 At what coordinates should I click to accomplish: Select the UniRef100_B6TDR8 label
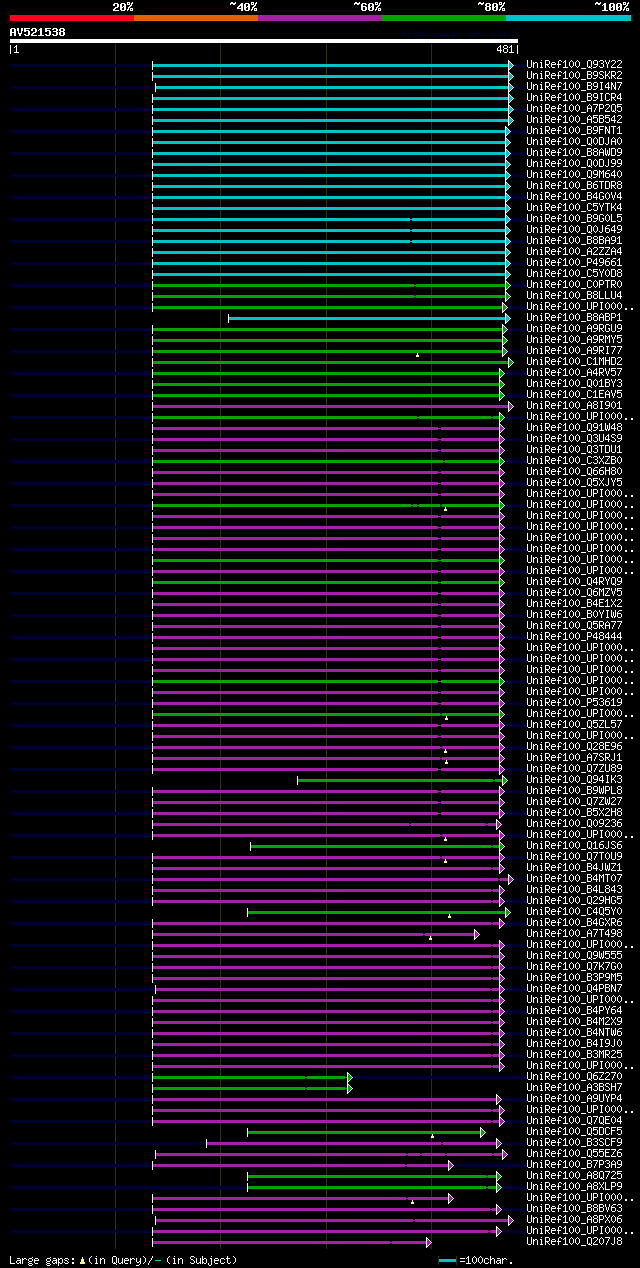click(x=574, y=185)
